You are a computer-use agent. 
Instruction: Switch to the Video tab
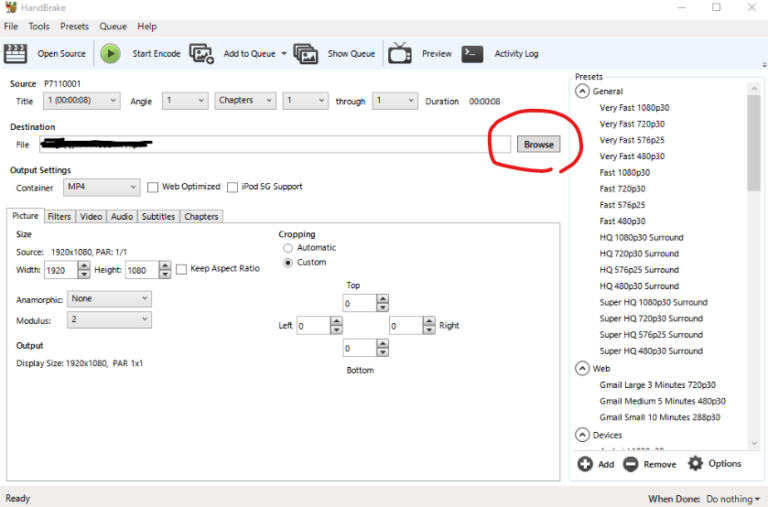point(91,216)
